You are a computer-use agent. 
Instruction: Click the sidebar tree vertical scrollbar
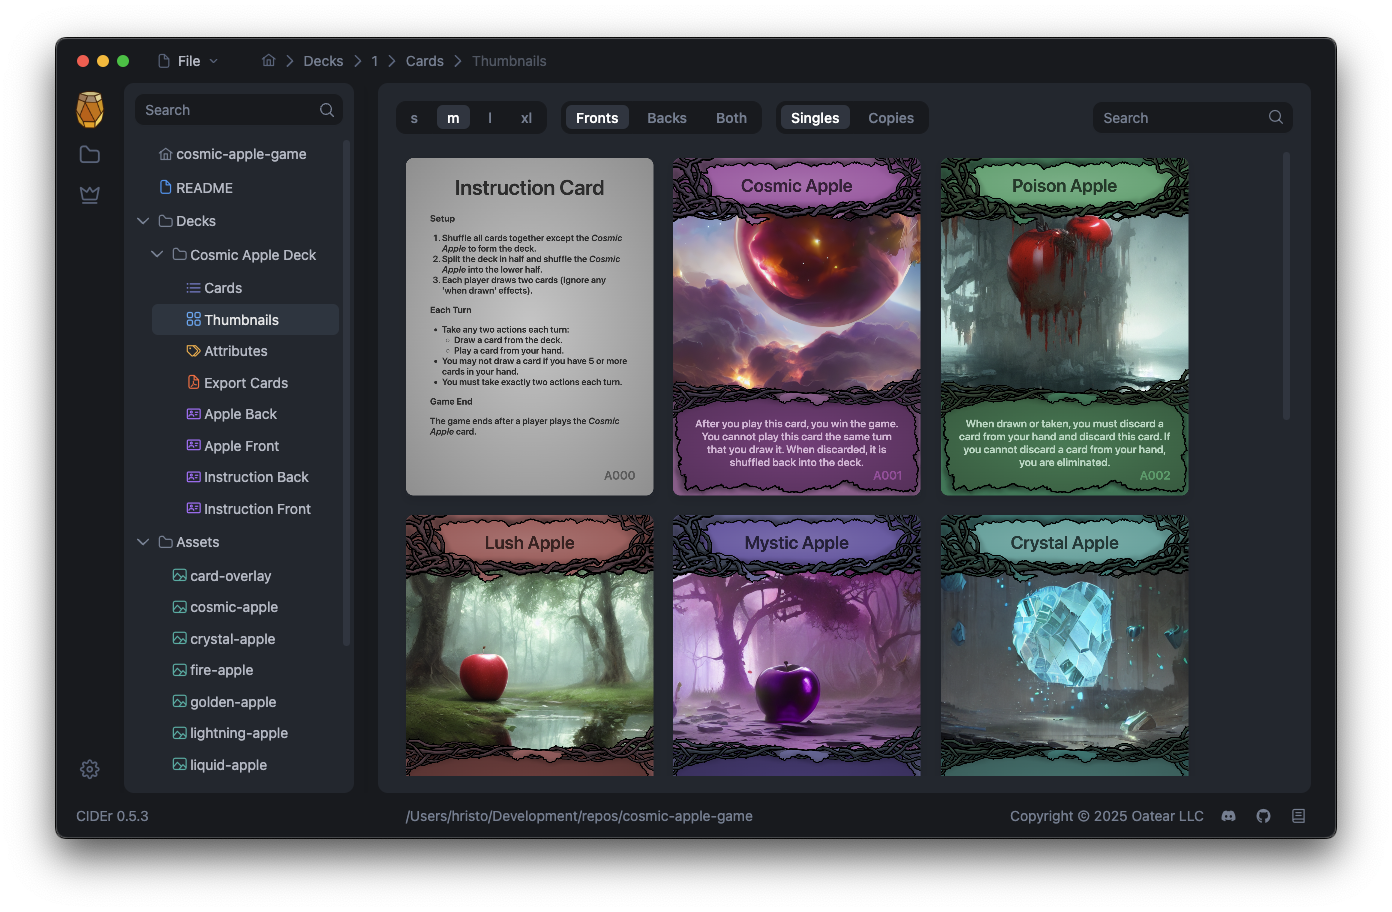point(346,392)
